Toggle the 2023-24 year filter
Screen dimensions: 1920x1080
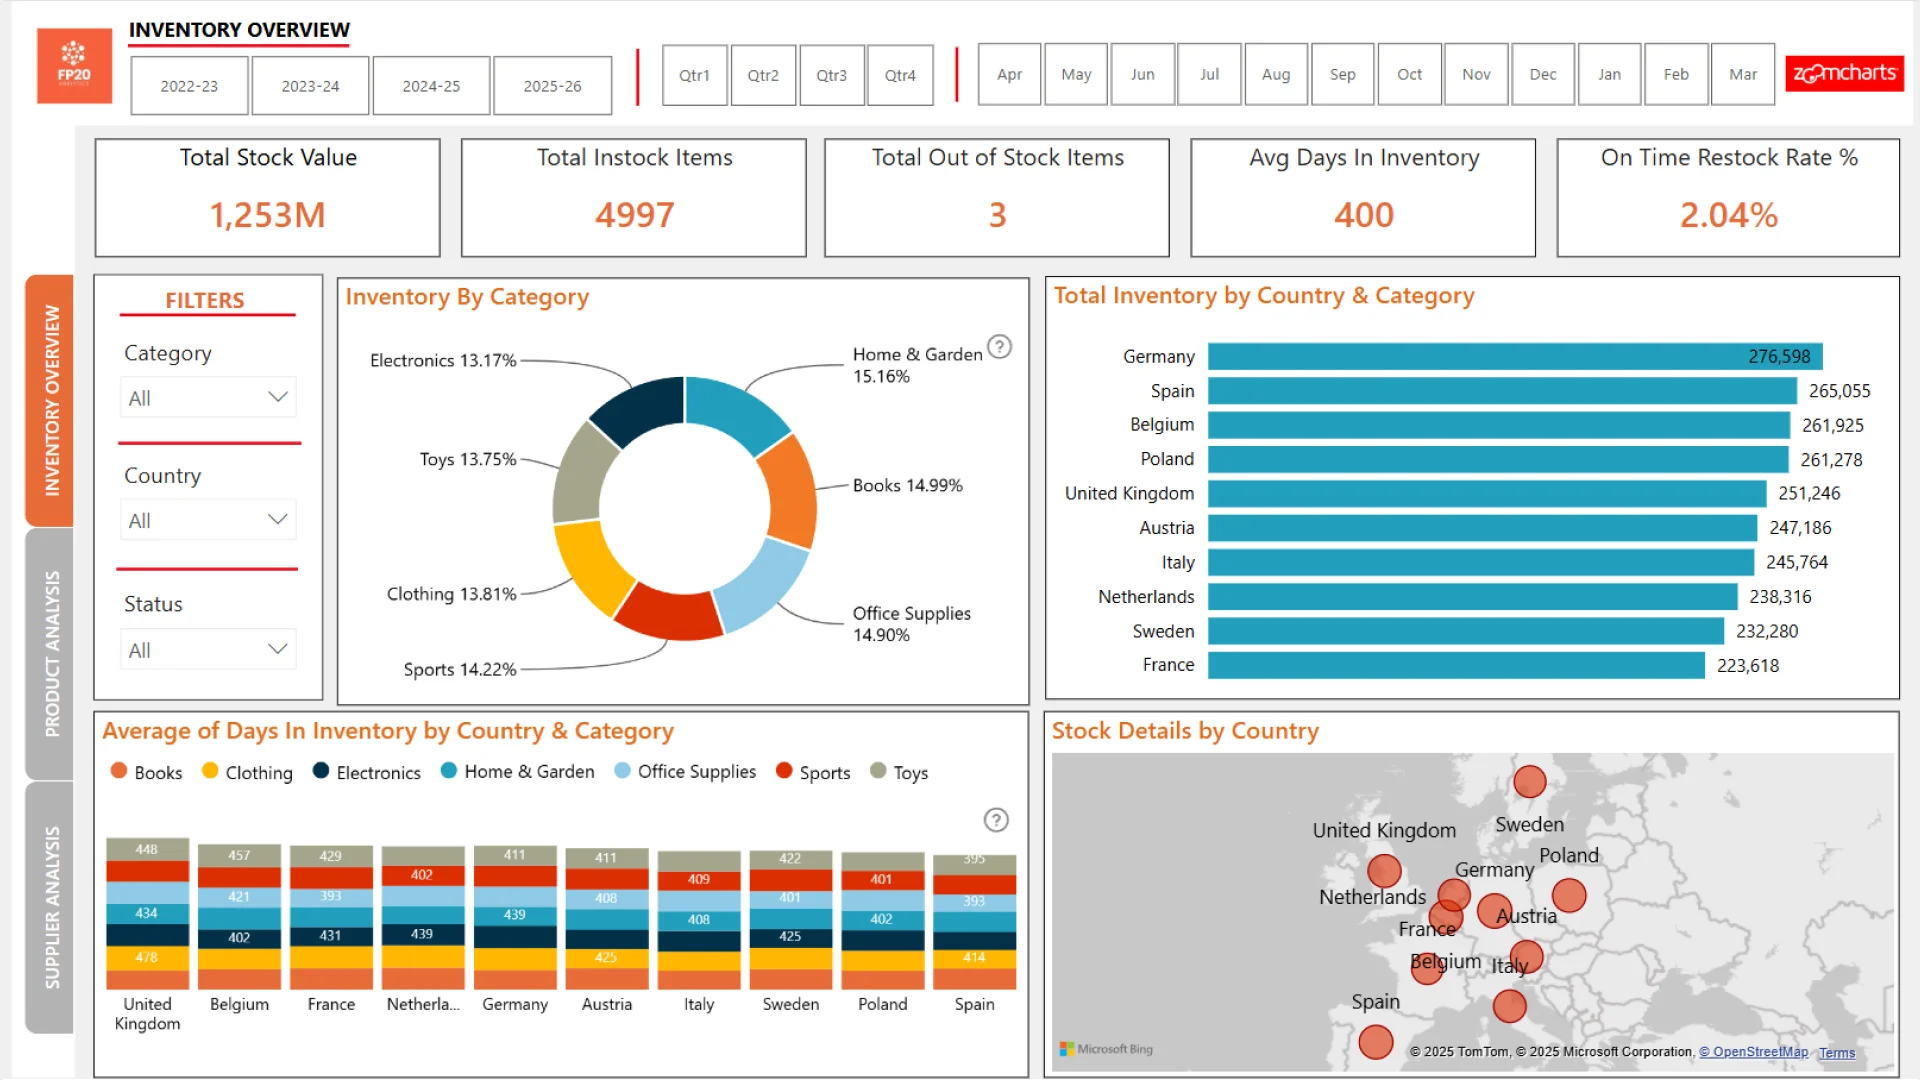310,86
